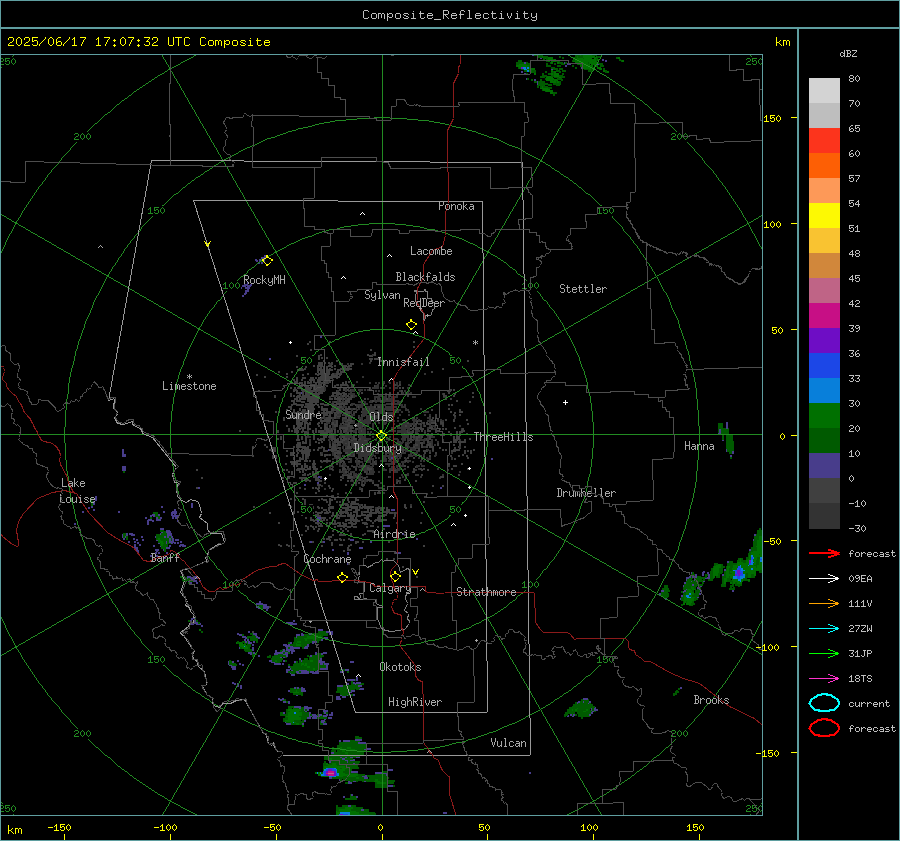Click the red forecast arrow in the legend

click(824, 553)
